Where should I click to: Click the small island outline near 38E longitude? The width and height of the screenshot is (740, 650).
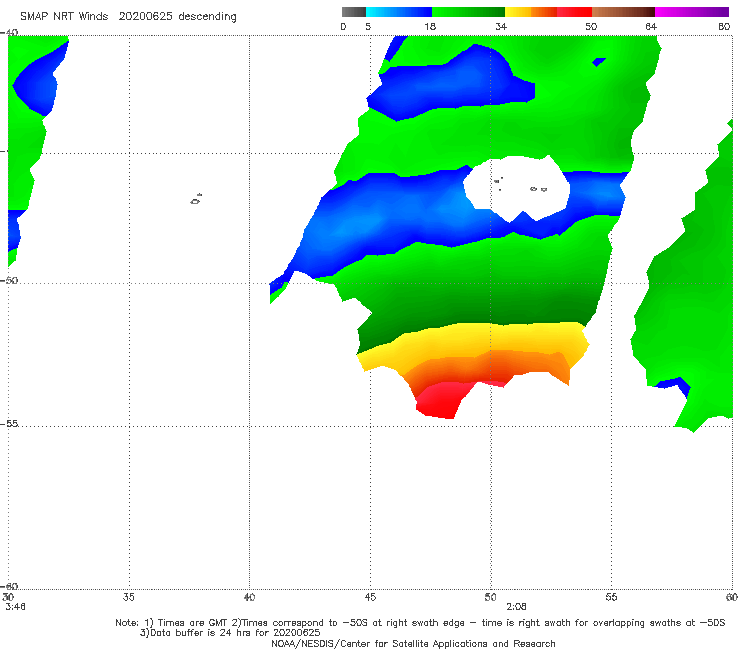point(196,199)
